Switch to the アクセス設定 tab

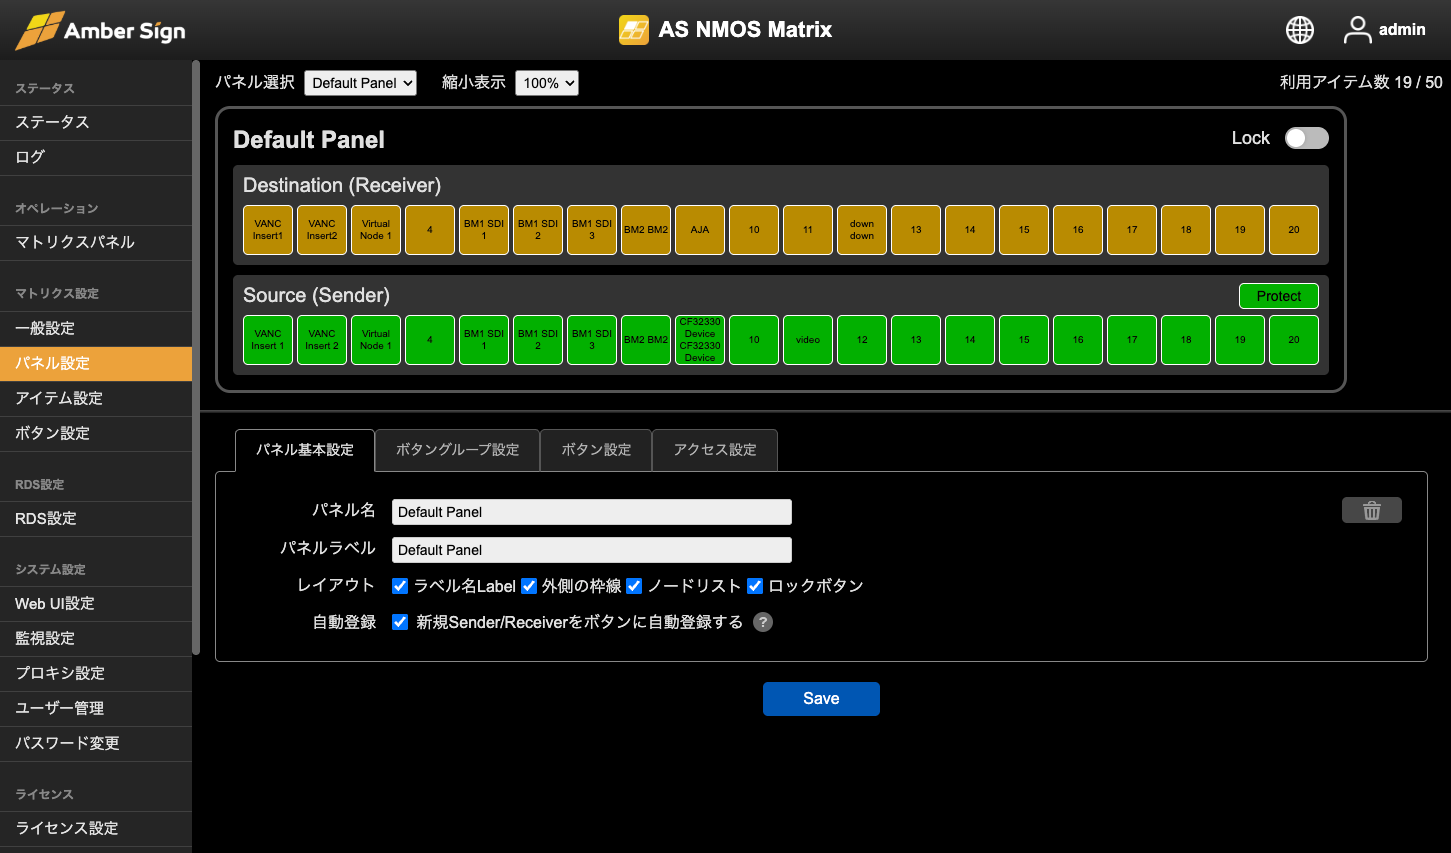[714, 450]
